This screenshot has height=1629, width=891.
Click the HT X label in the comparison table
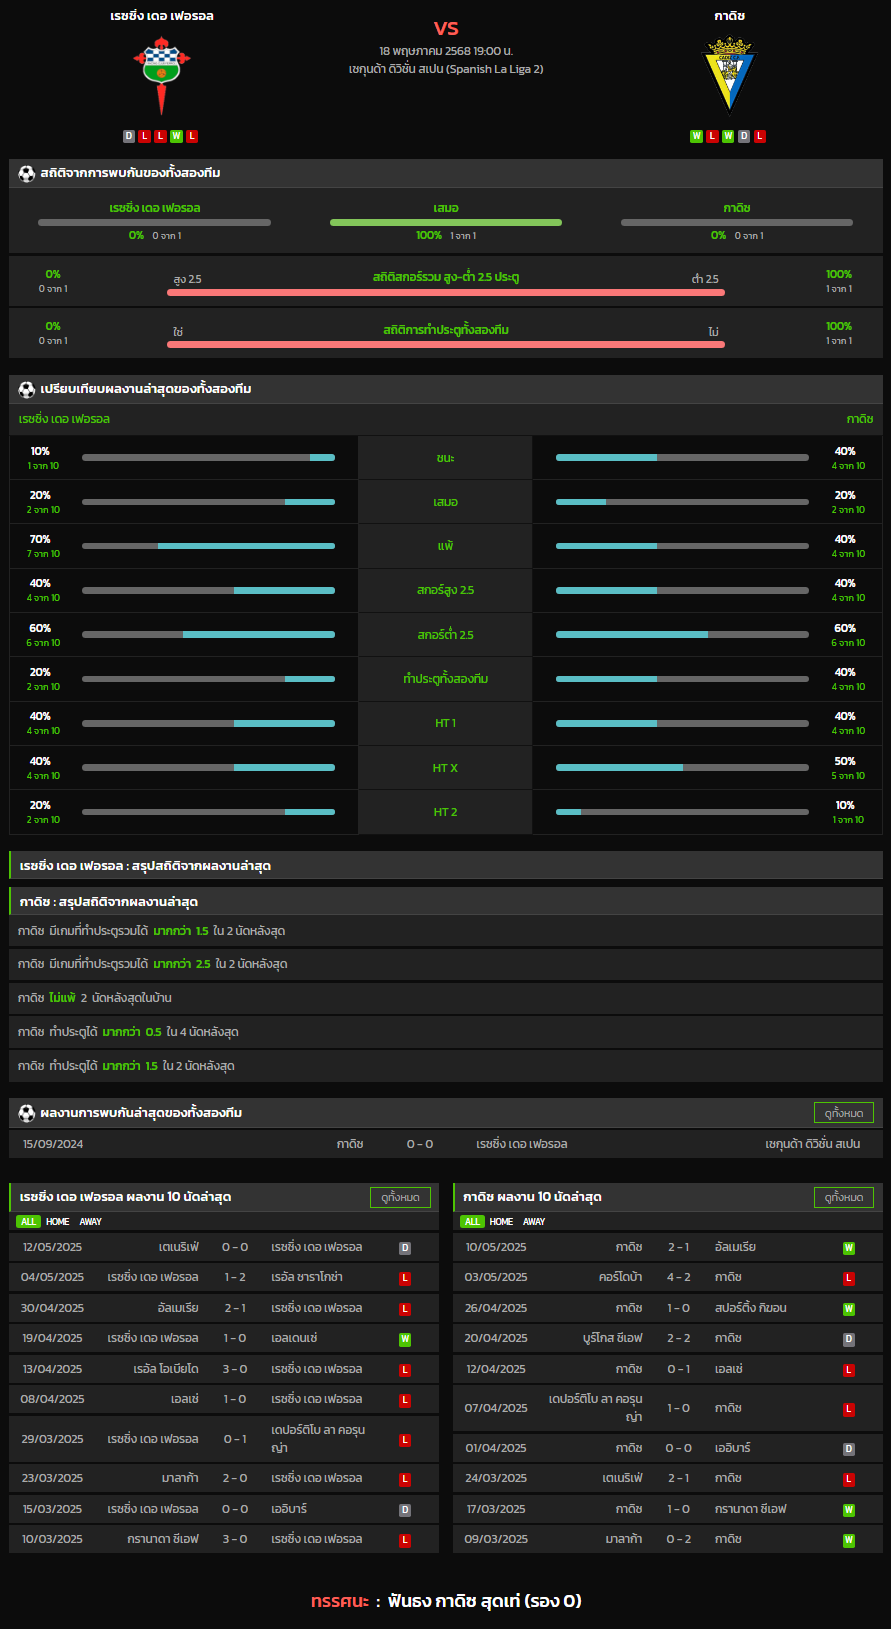(445, 768)
